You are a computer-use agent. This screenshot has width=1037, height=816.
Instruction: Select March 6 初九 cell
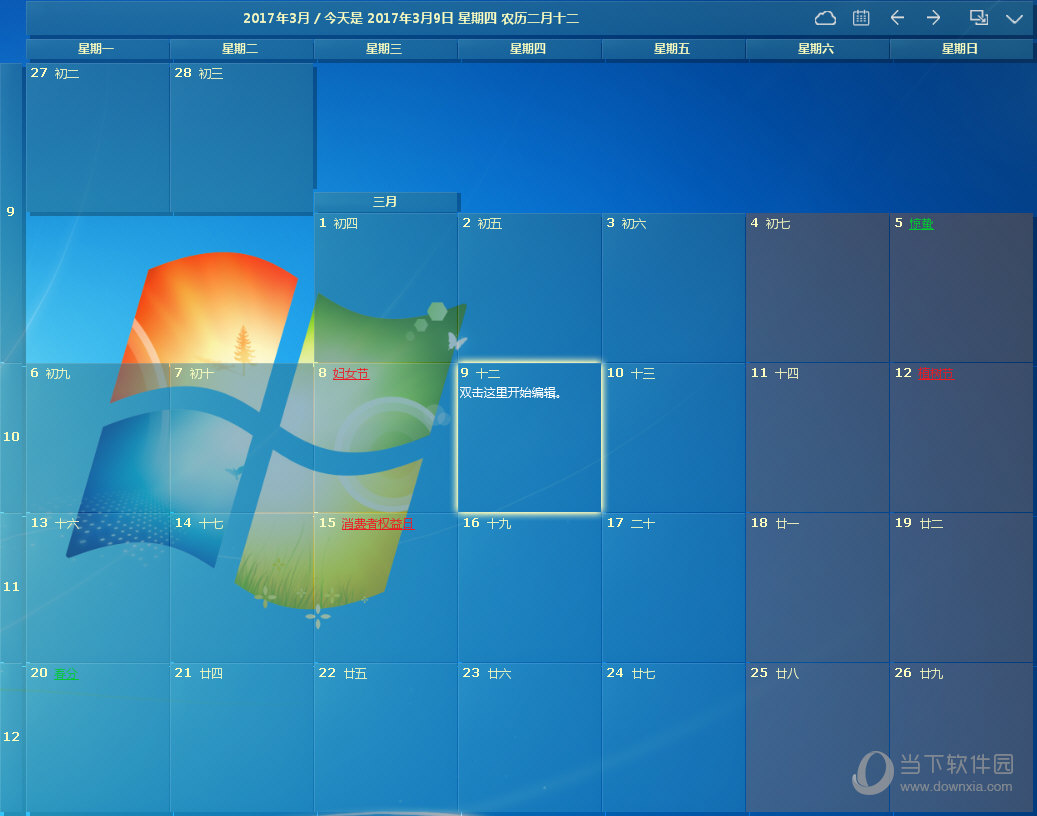pyautogui.click(x=97, y=438)
